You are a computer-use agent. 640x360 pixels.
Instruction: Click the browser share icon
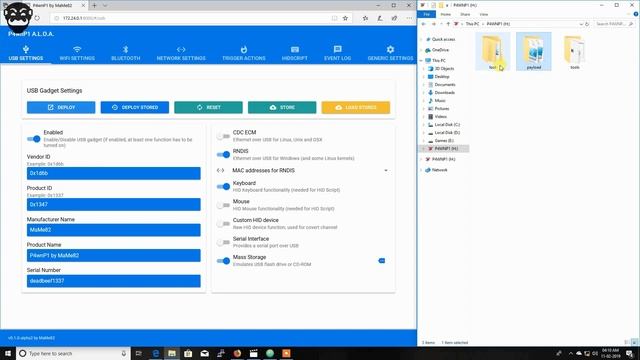[394, 18]
